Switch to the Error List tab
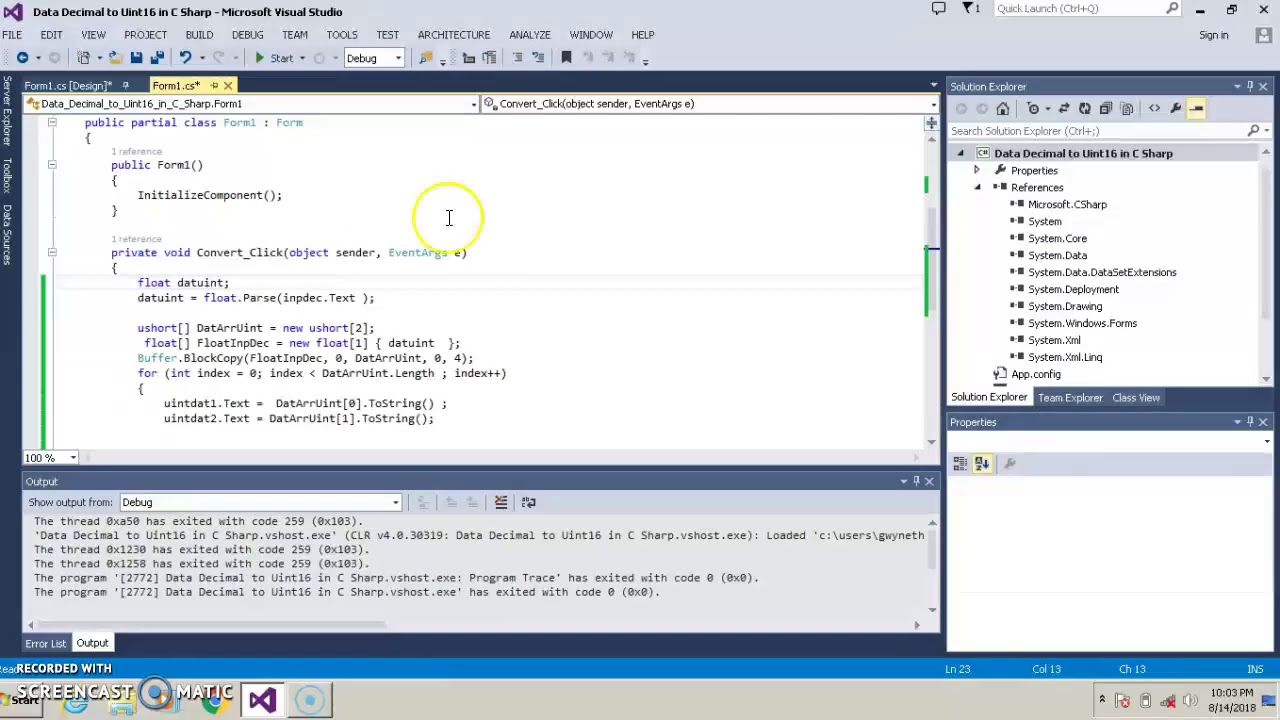This screenshot has width=1280, height=720. pyautogui.click(x=45, y=643)
